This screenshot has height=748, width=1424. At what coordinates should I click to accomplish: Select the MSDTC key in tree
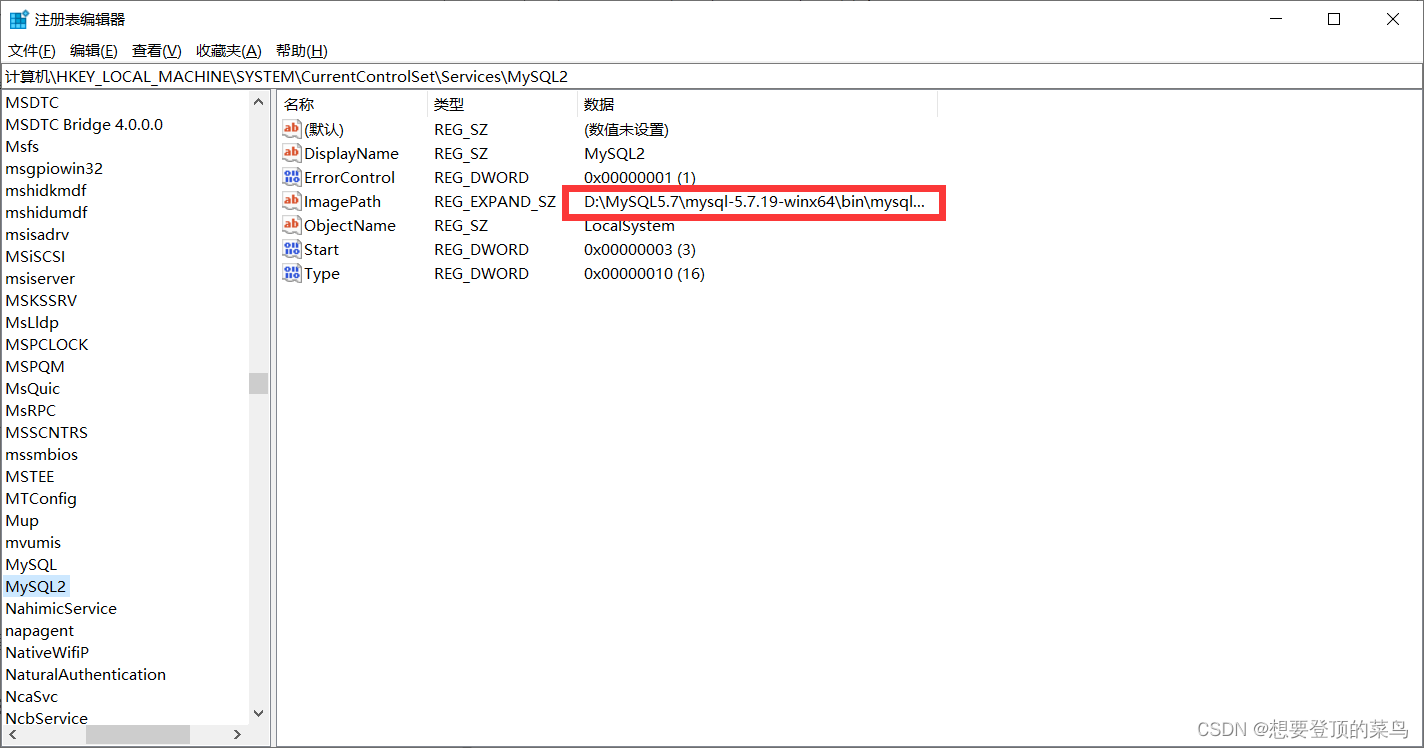coord(32,102)
